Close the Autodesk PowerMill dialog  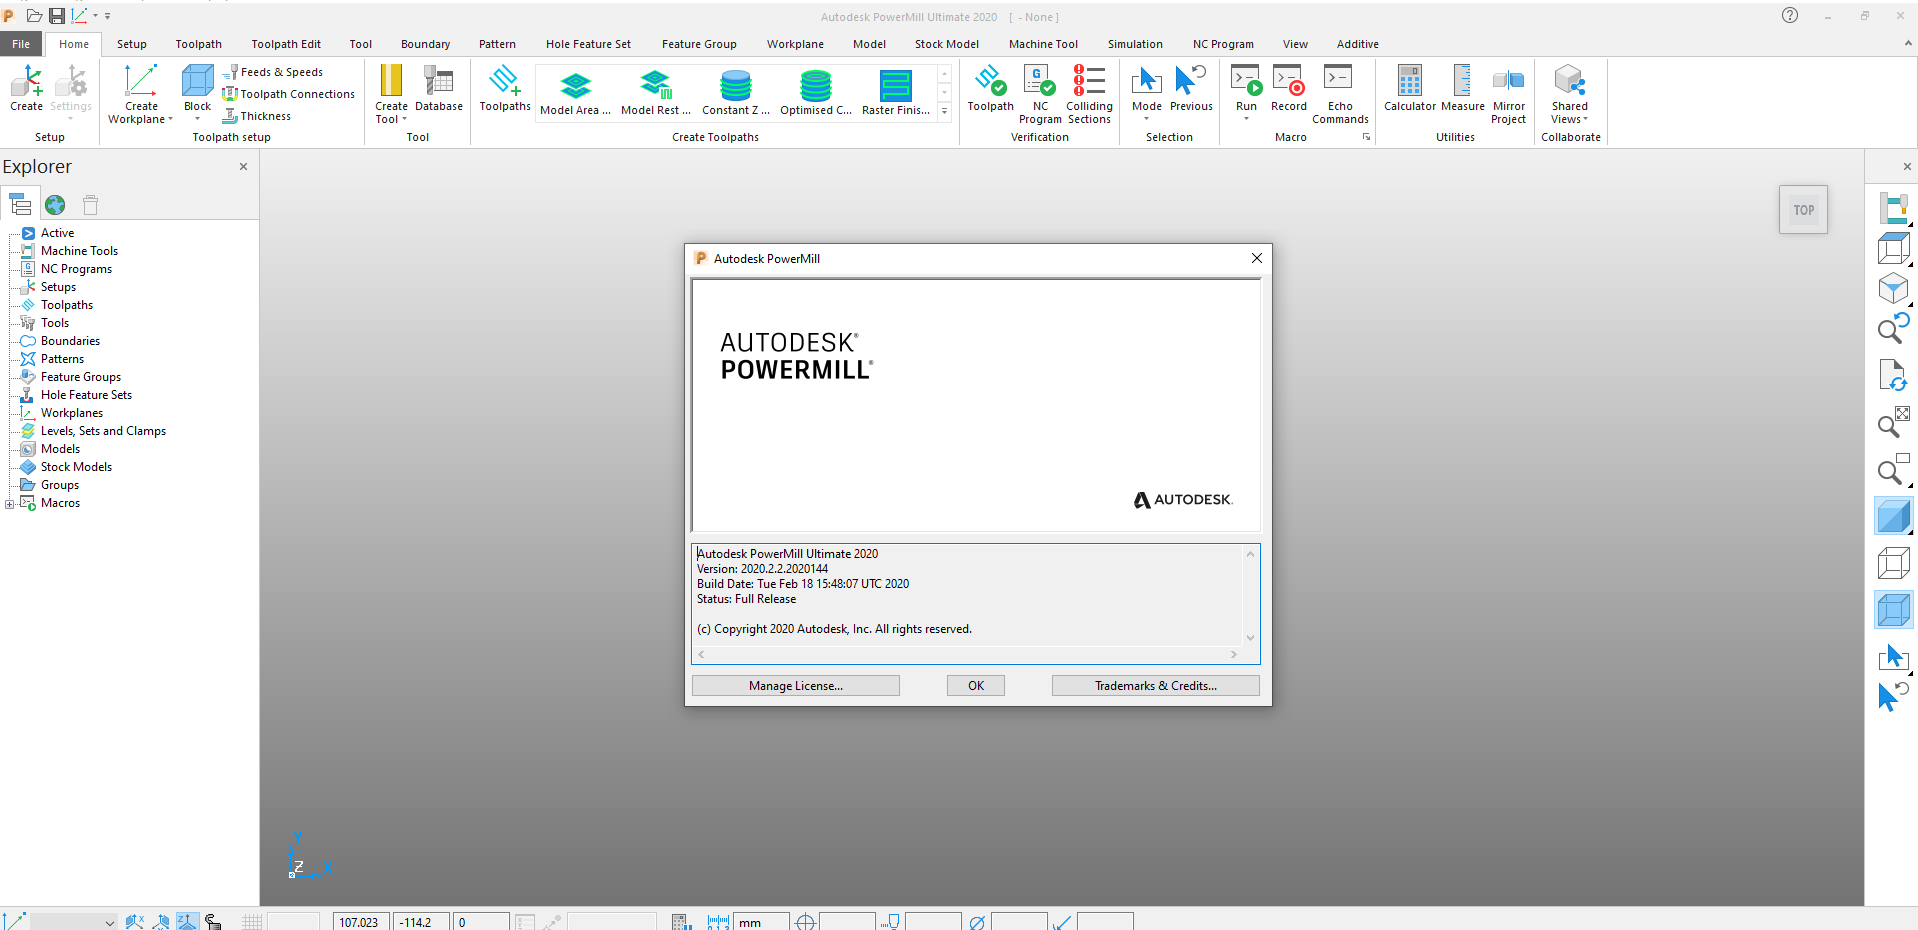[1257, 258]
